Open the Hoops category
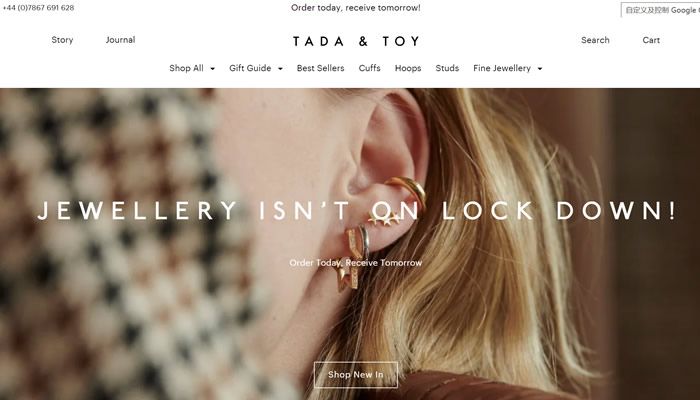Viewport: 700px width, 400px height. point(408,68)
